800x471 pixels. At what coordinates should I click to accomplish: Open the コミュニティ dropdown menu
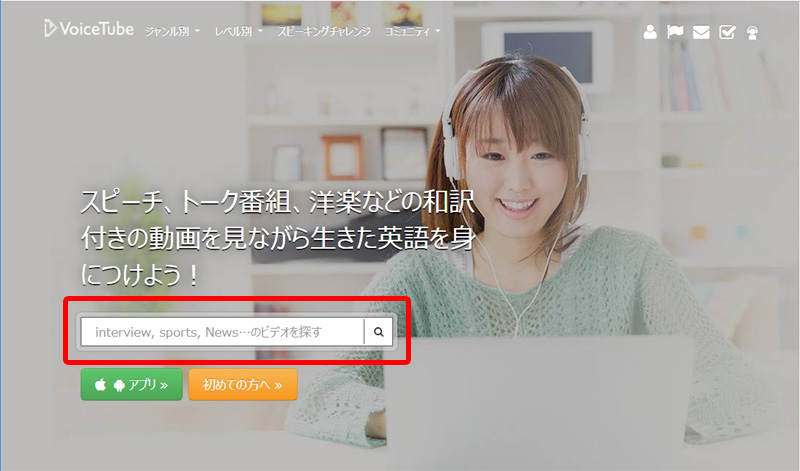click(412, 31)
